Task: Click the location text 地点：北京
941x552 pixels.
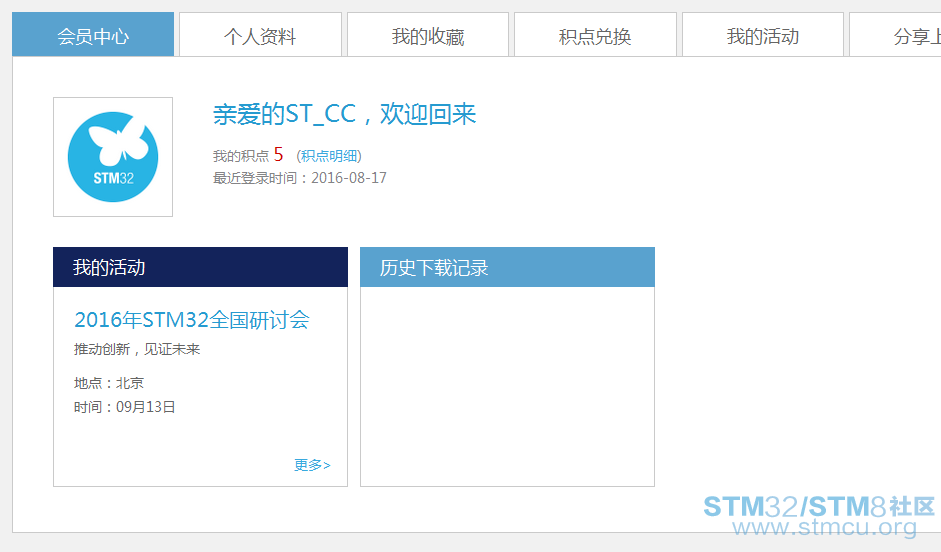Action: [x=109, y=383]
